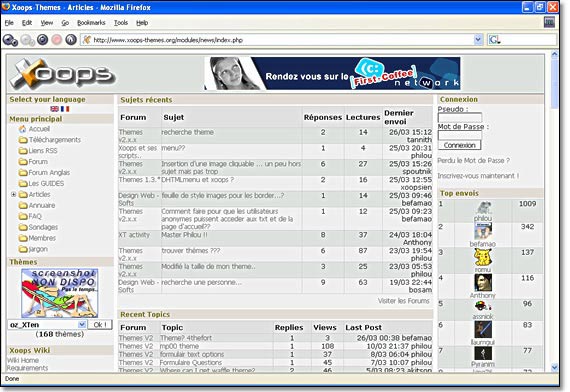This screenshot has width=570, height=392.
Task: Click the Xoops logo
Action: pos(62,74)
